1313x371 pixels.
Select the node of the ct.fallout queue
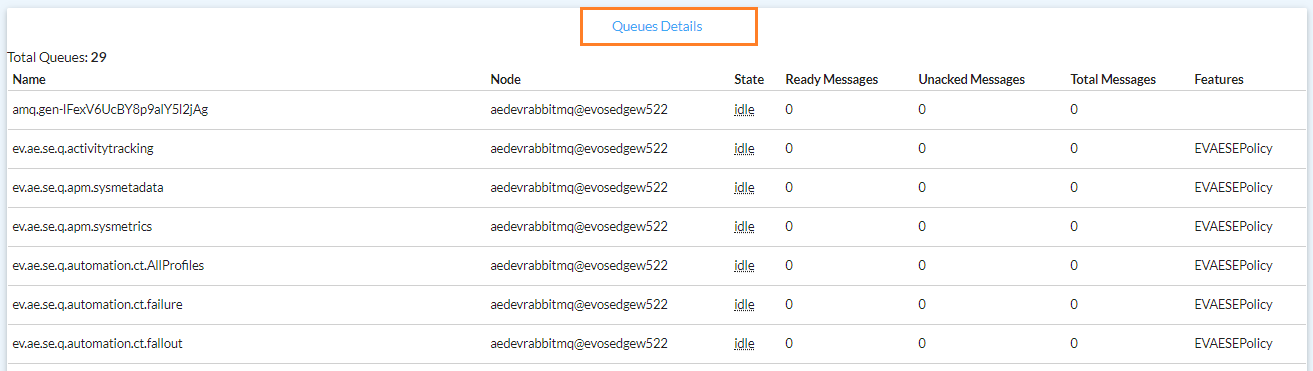(579, 344)
